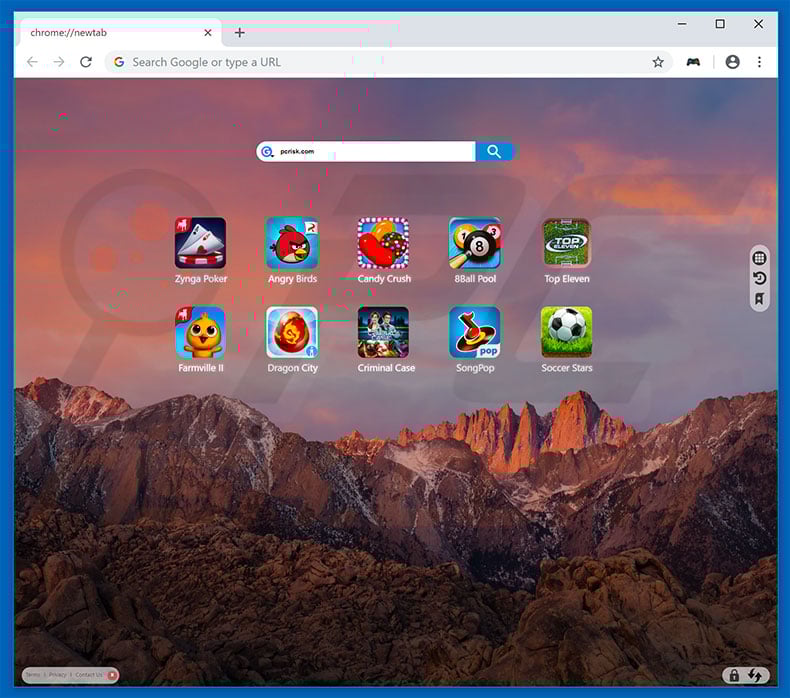
Task: Click the Google logo in the address bar
Action: (x=119, y=62)
